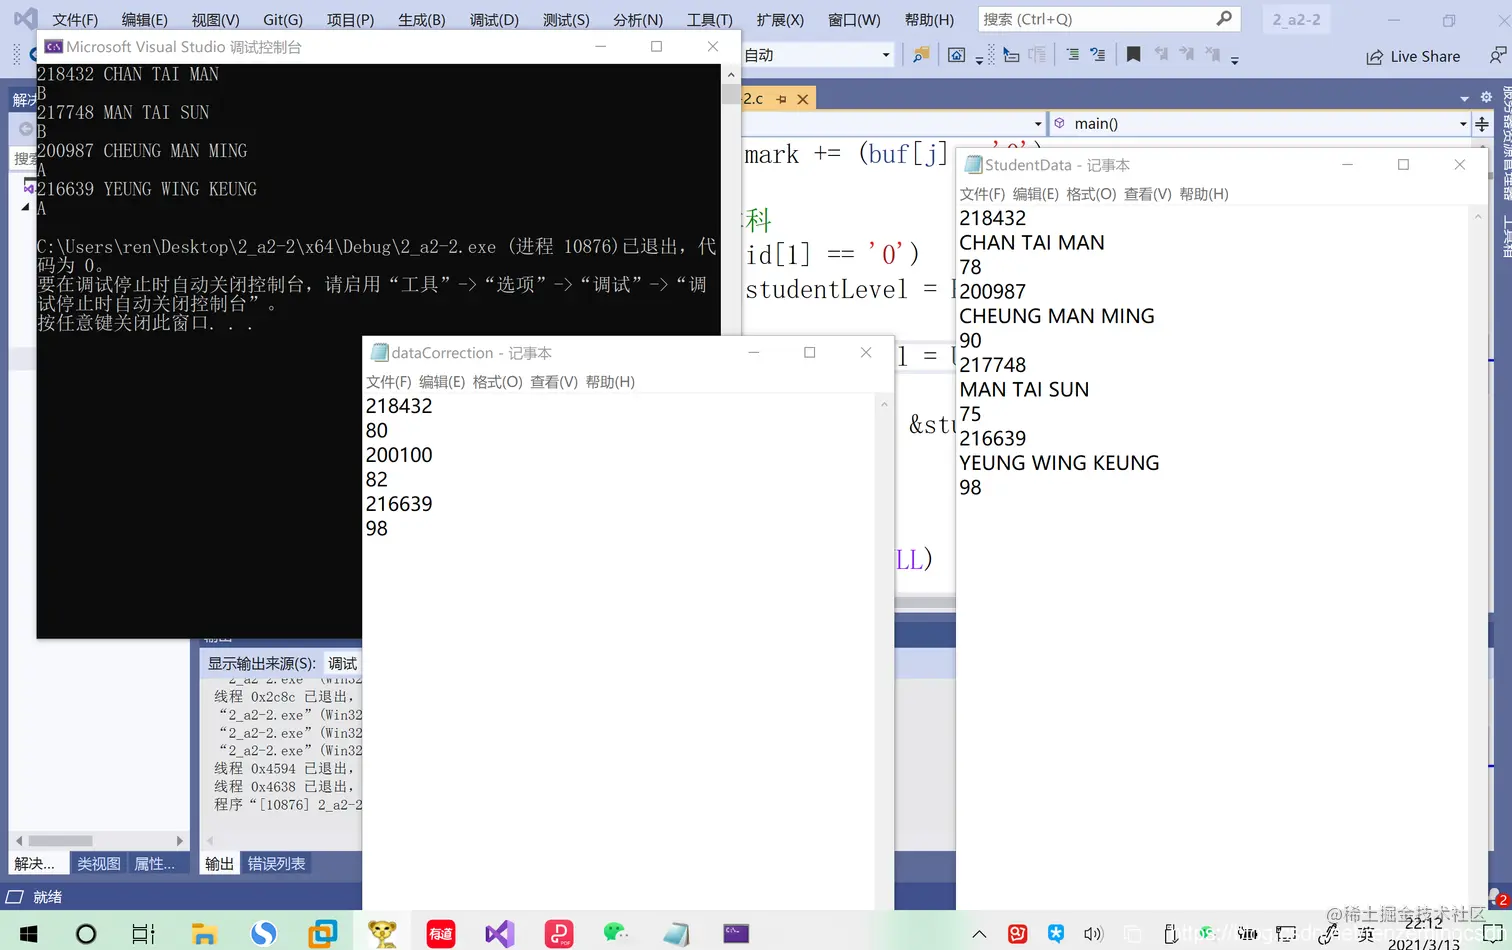Switch to 类视图 tab

coord(99,864)
